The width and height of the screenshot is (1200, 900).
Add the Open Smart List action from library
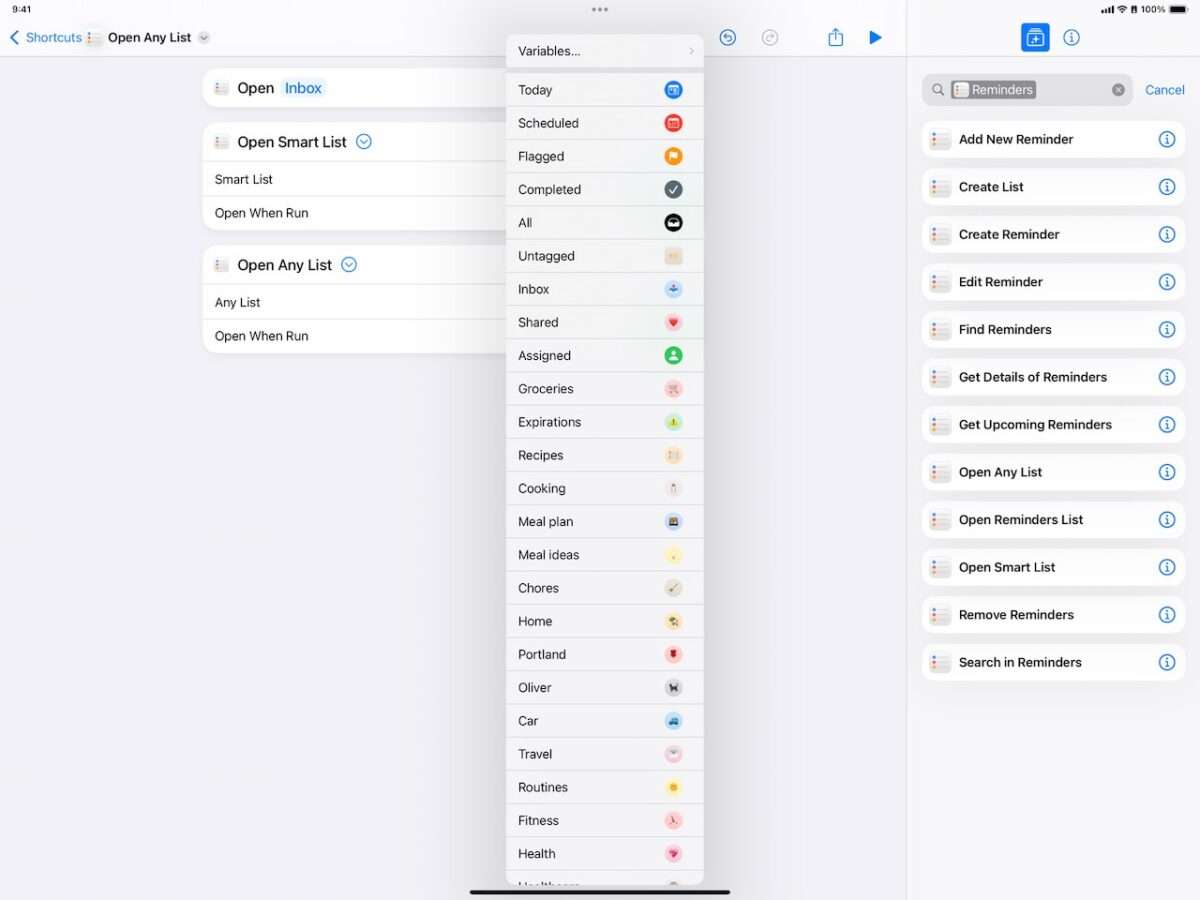click(1053, 567)
